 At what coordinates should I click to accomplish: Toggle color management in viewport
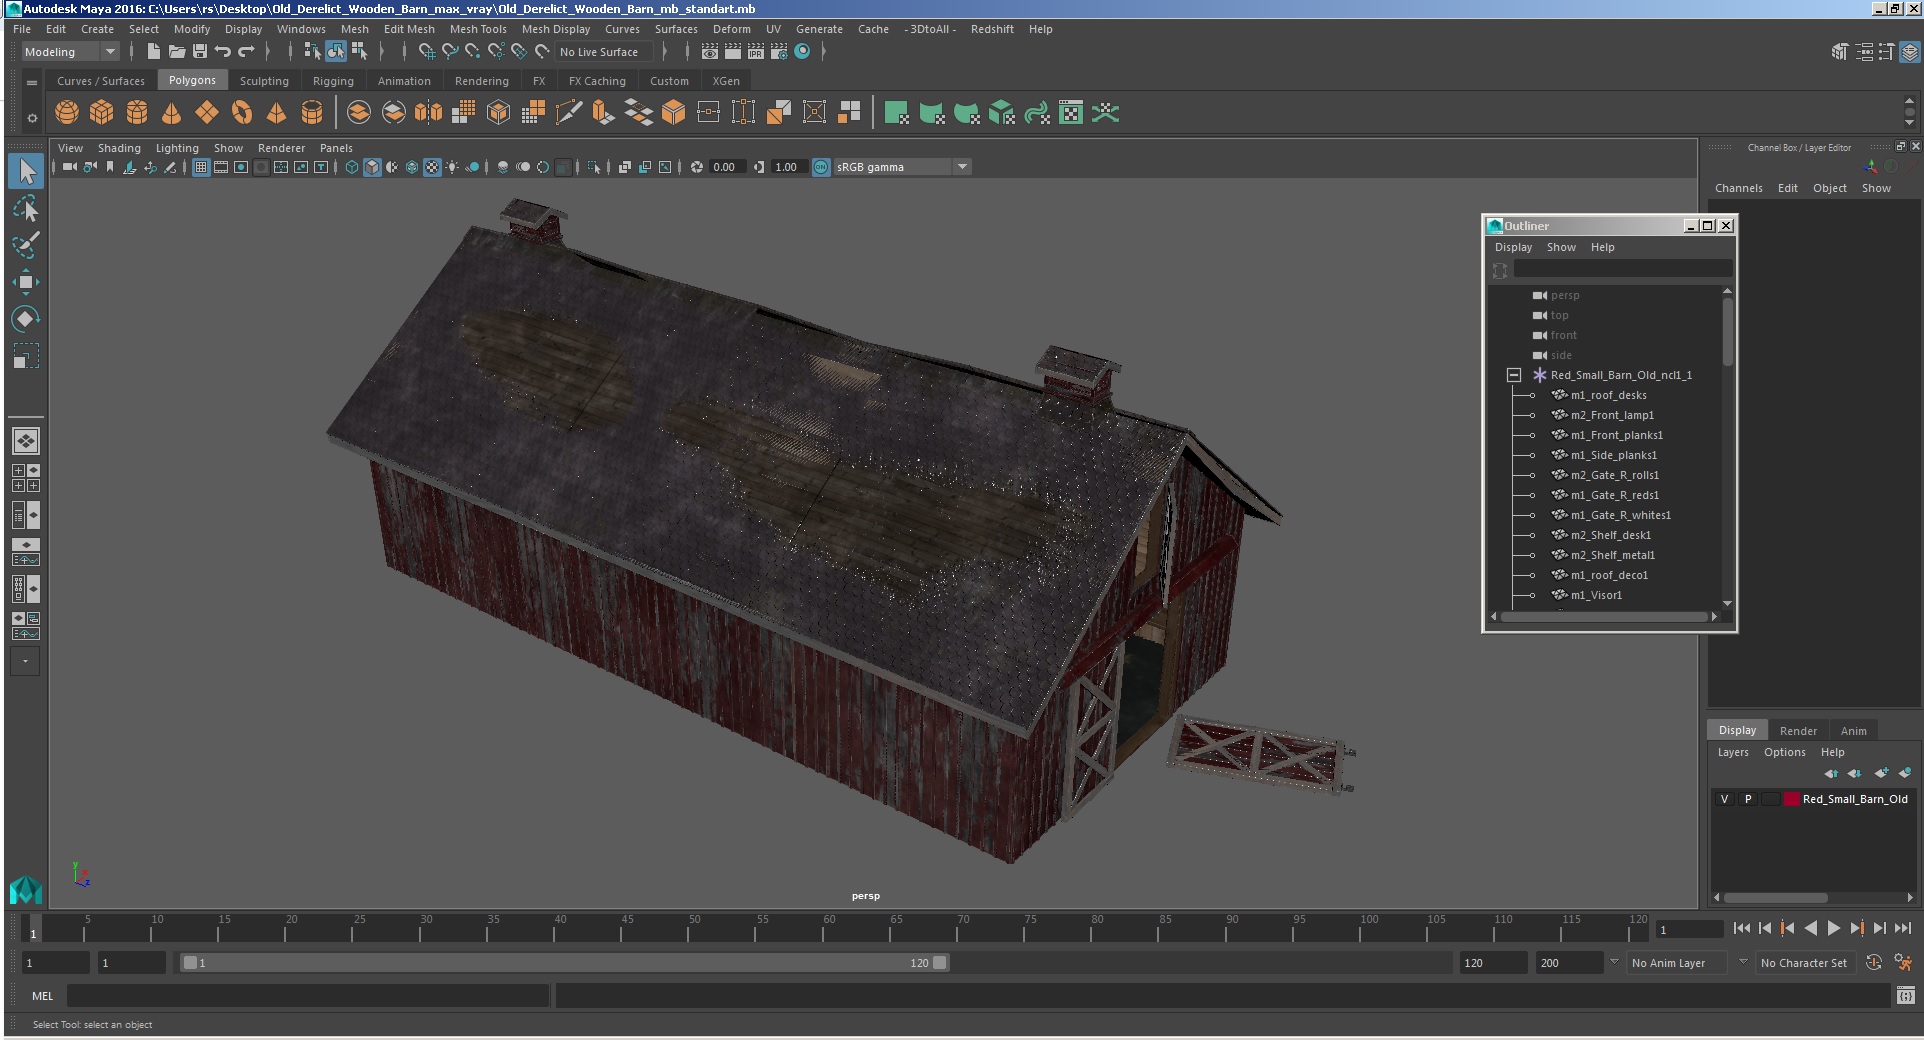coord(821,167)
